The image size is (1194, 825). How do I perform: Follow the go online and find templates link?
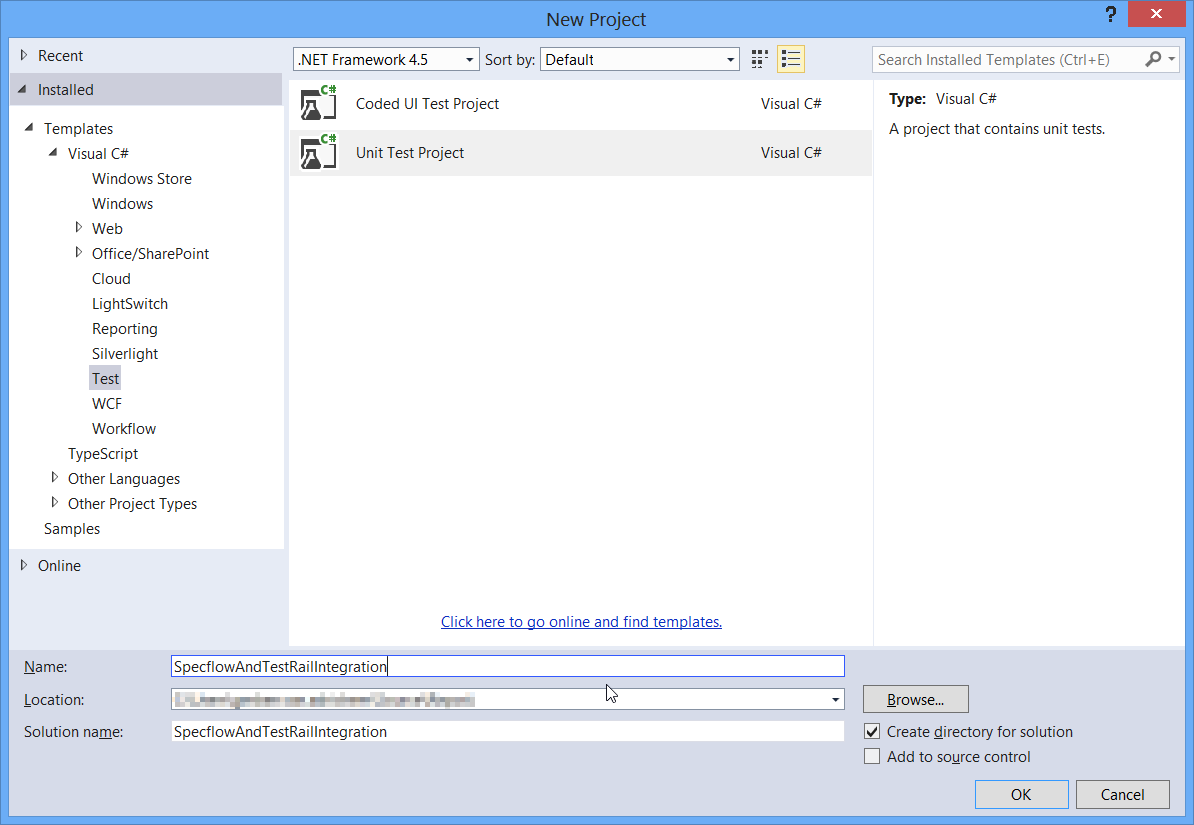tap(581, 622)
